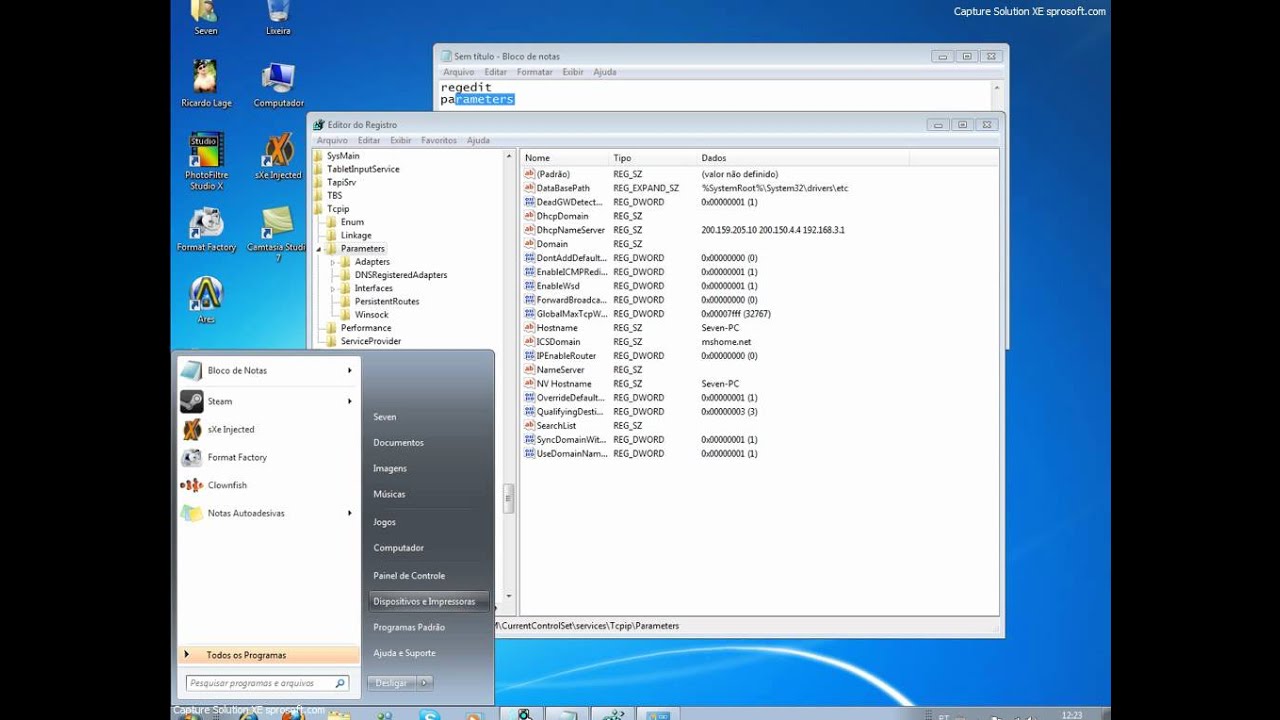
Task: Sort values by the Tipo column header
Action: coord(653,158)
